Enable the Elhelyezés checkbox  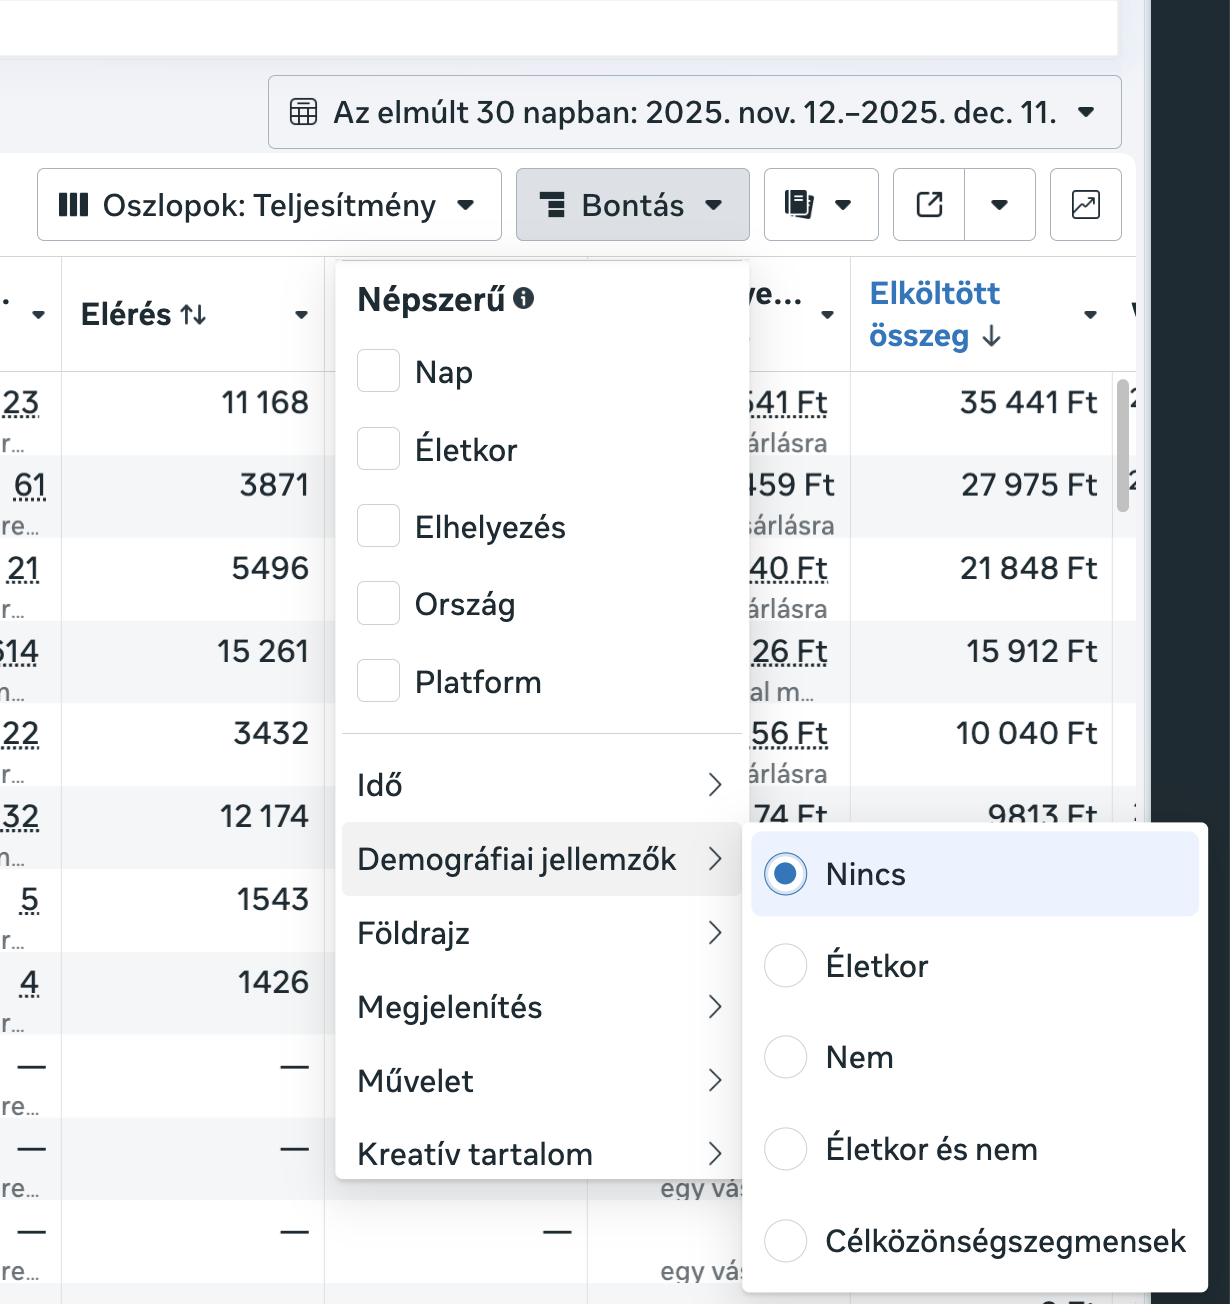pyautogui.click(x=378, y=526)
